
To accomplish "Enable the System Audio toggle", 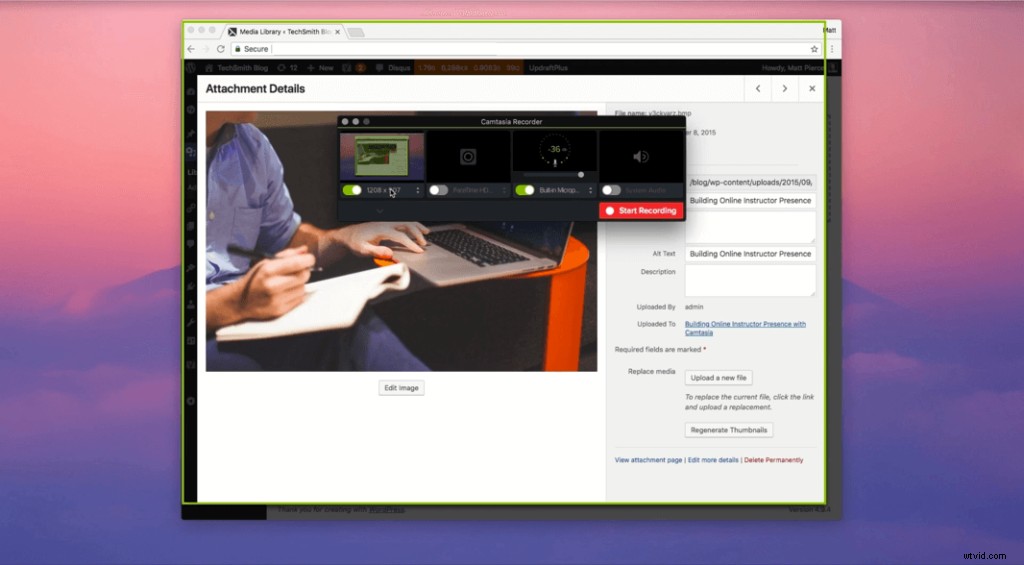I will pyautogui.click(x=610, y=190).
